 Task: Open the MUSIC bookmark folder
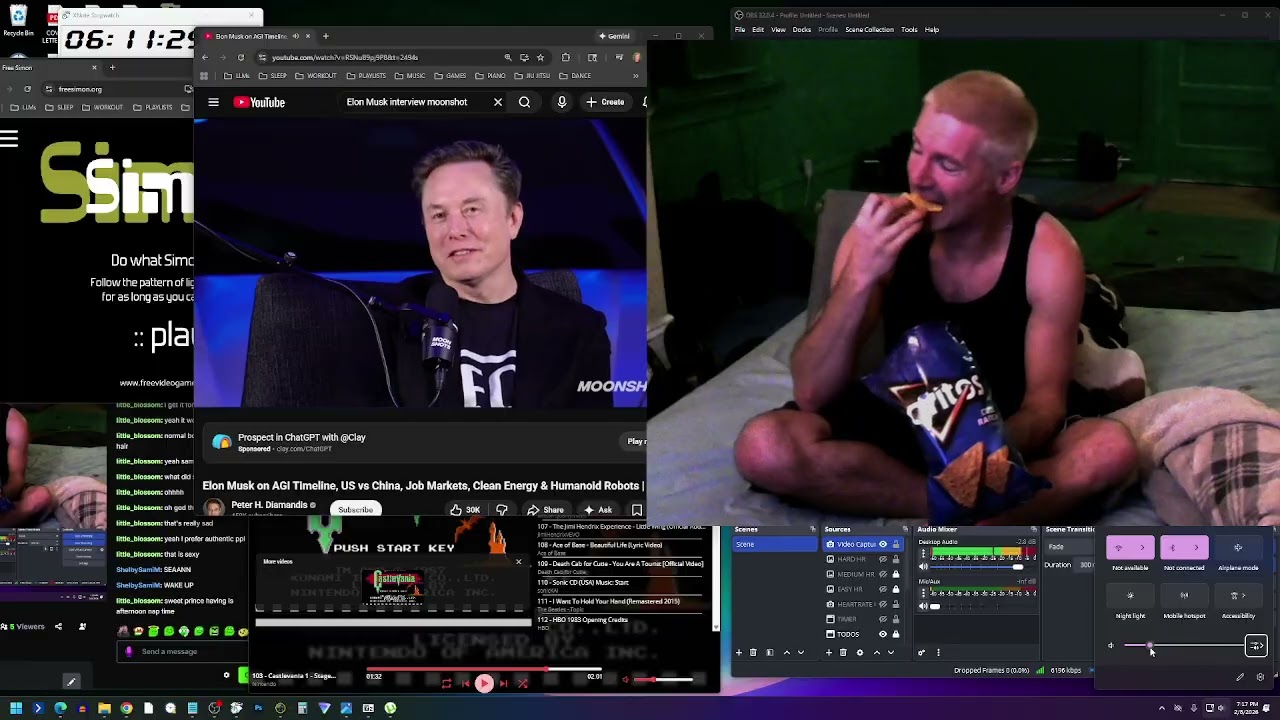410,76
